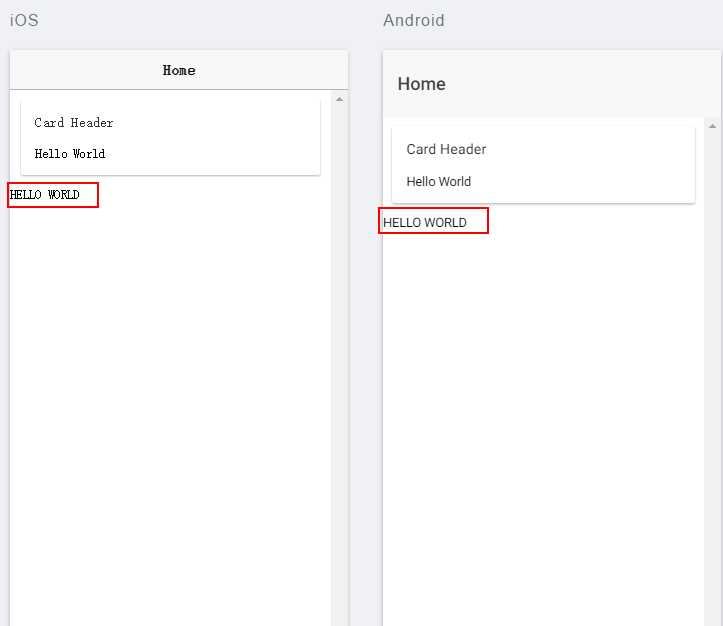Click the iOS platform label

pyautogui.click(x=24, y=20)
